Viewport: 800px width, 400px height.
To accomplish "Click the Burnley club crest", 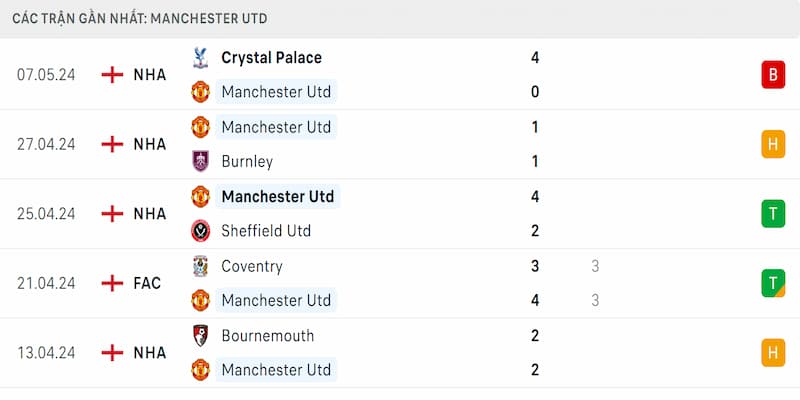I will (200, 161).
